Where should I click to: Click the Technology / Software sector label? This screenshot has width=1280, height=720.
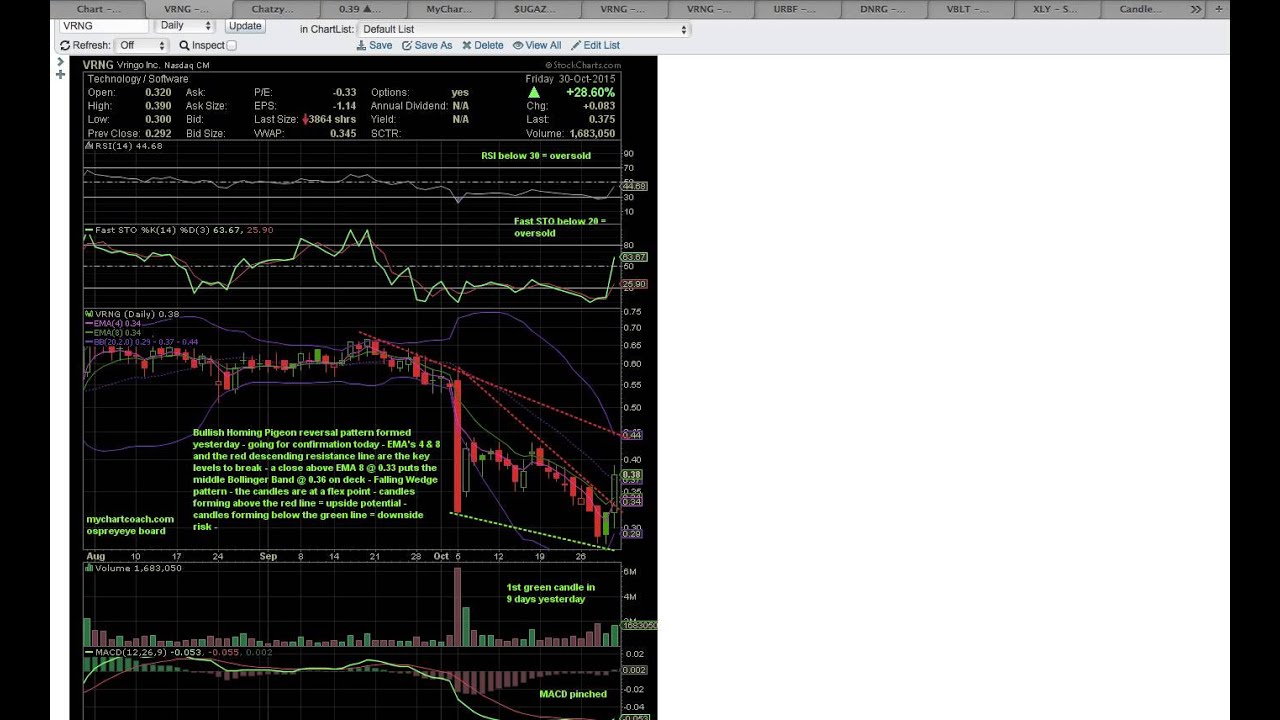138,79
